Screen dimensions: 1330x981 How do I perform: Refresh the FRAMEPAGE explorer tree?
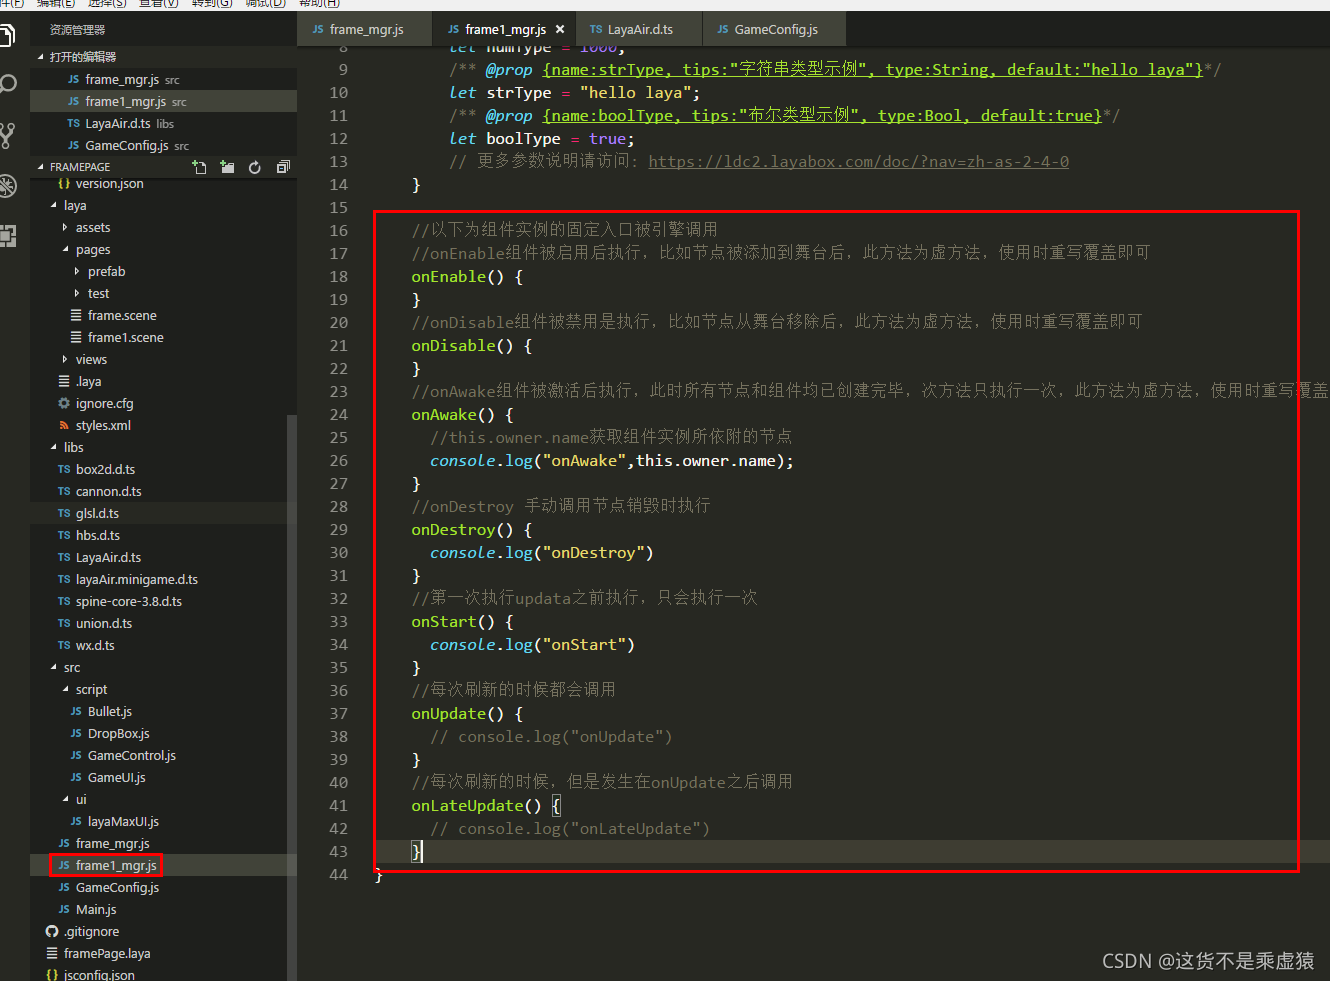pyautogui.click(x=255, y=167)
